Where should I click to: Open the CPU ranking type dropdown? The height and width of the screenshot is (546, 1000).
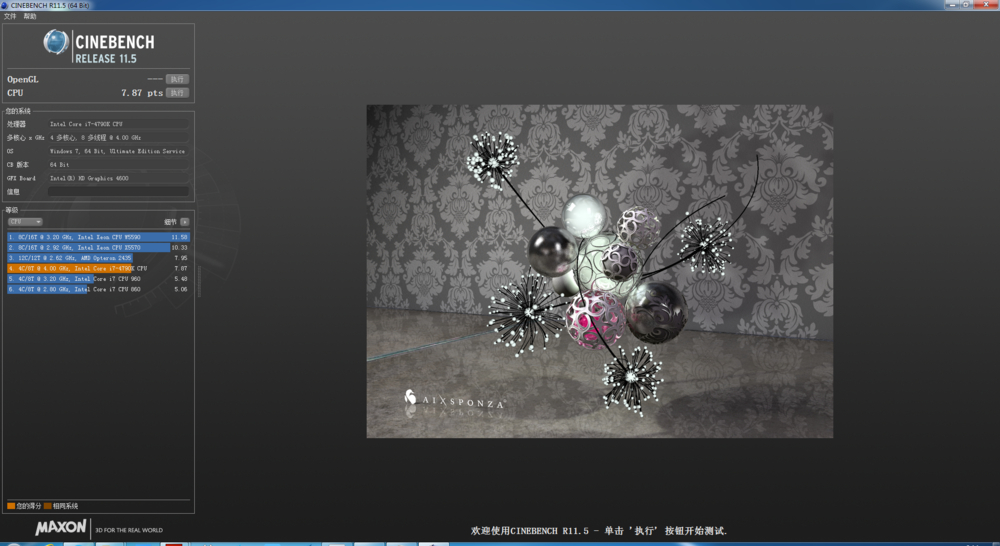click(25, 221)
